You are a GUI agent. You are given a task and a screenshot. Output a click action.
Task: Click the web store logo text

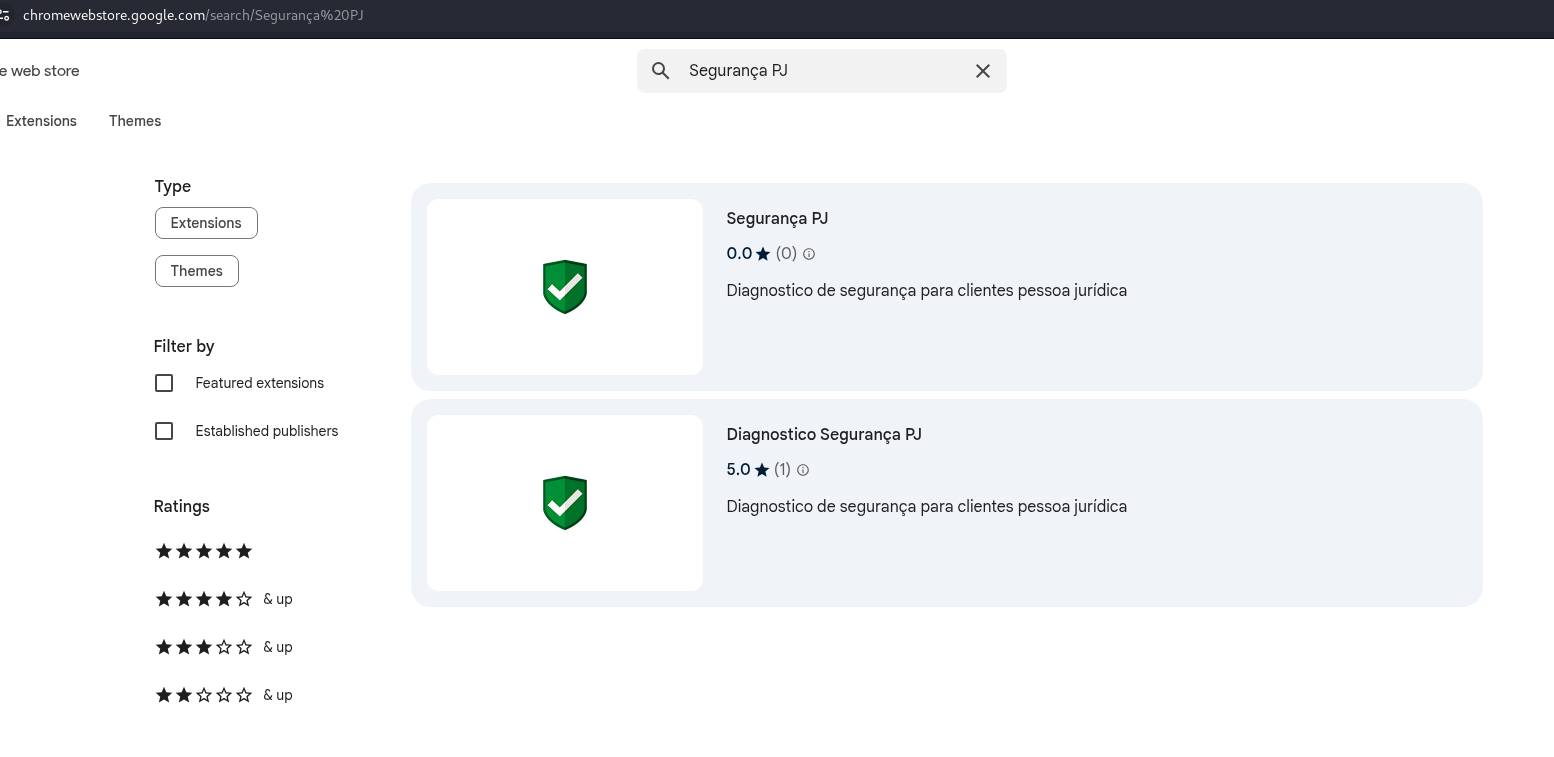click(38, 71)
